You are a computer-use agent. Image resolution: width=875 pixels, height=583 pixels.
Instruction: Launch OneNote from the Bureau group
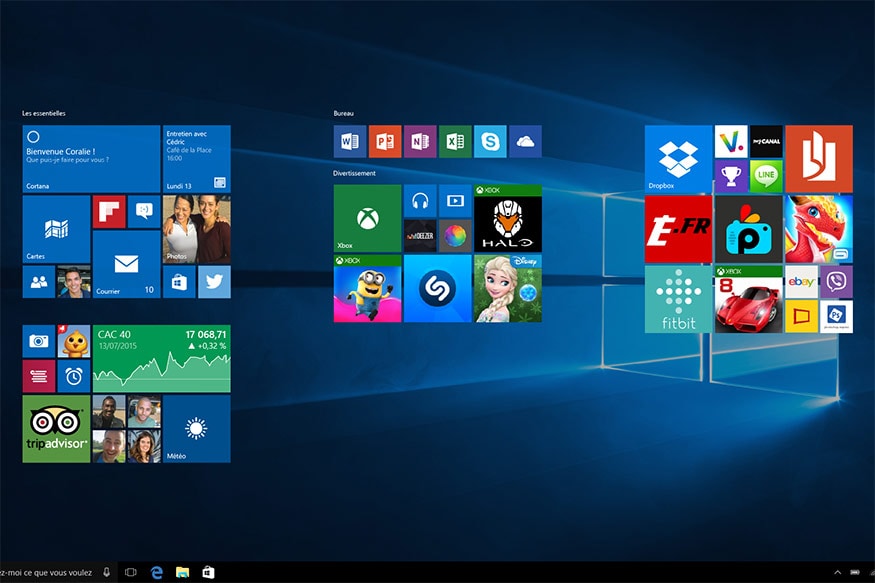(x=420, y=142)
